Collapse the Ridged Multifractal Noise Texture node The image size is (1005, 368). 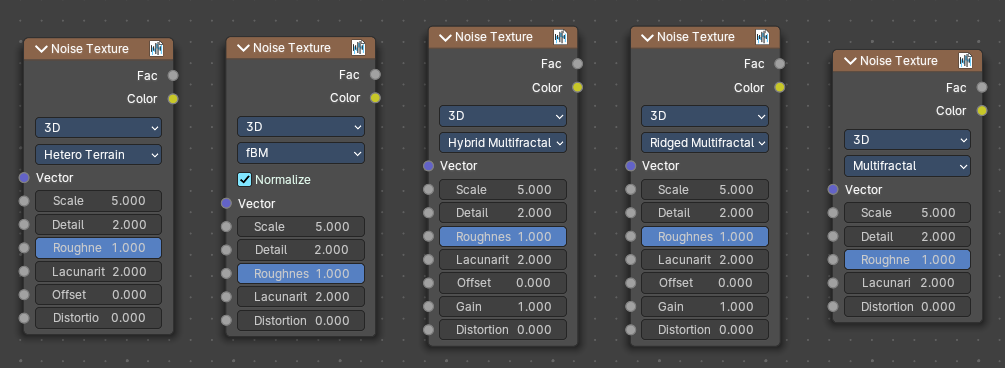pos(648,37)
